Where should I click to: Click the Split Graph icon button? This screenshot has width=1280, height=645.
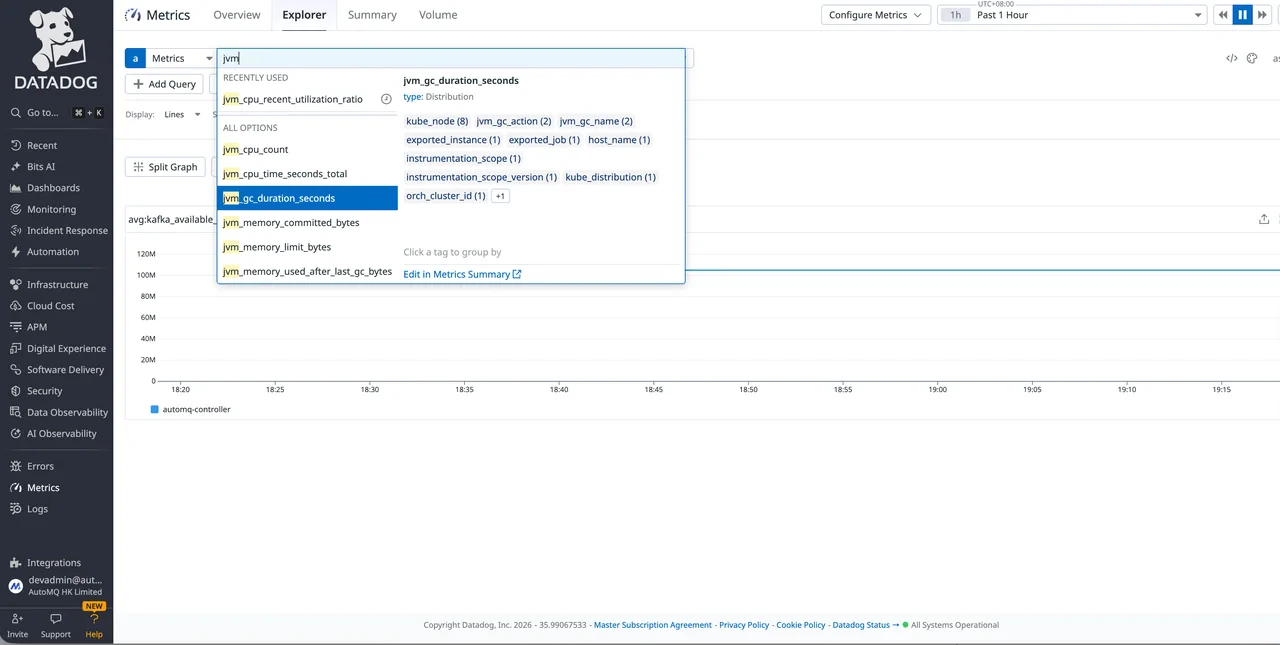click(x=165, y=166)
